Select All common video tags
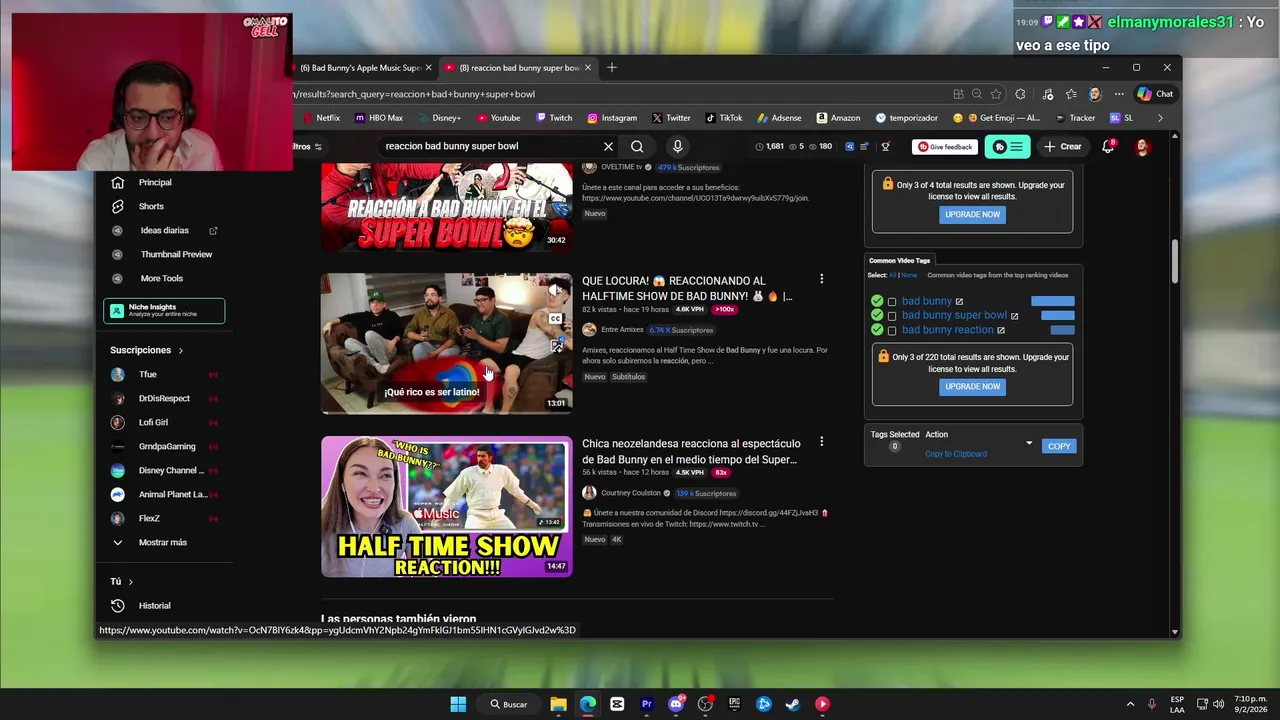 point(892,275)
